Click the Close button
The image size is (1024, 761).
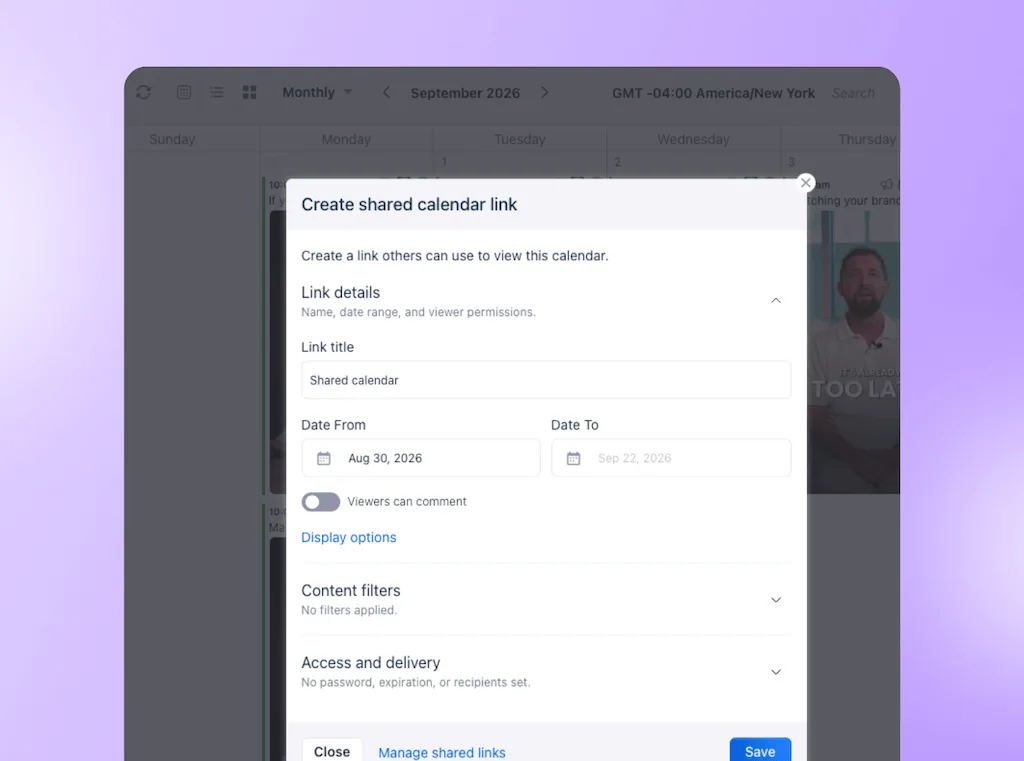(x=332, y=751)
